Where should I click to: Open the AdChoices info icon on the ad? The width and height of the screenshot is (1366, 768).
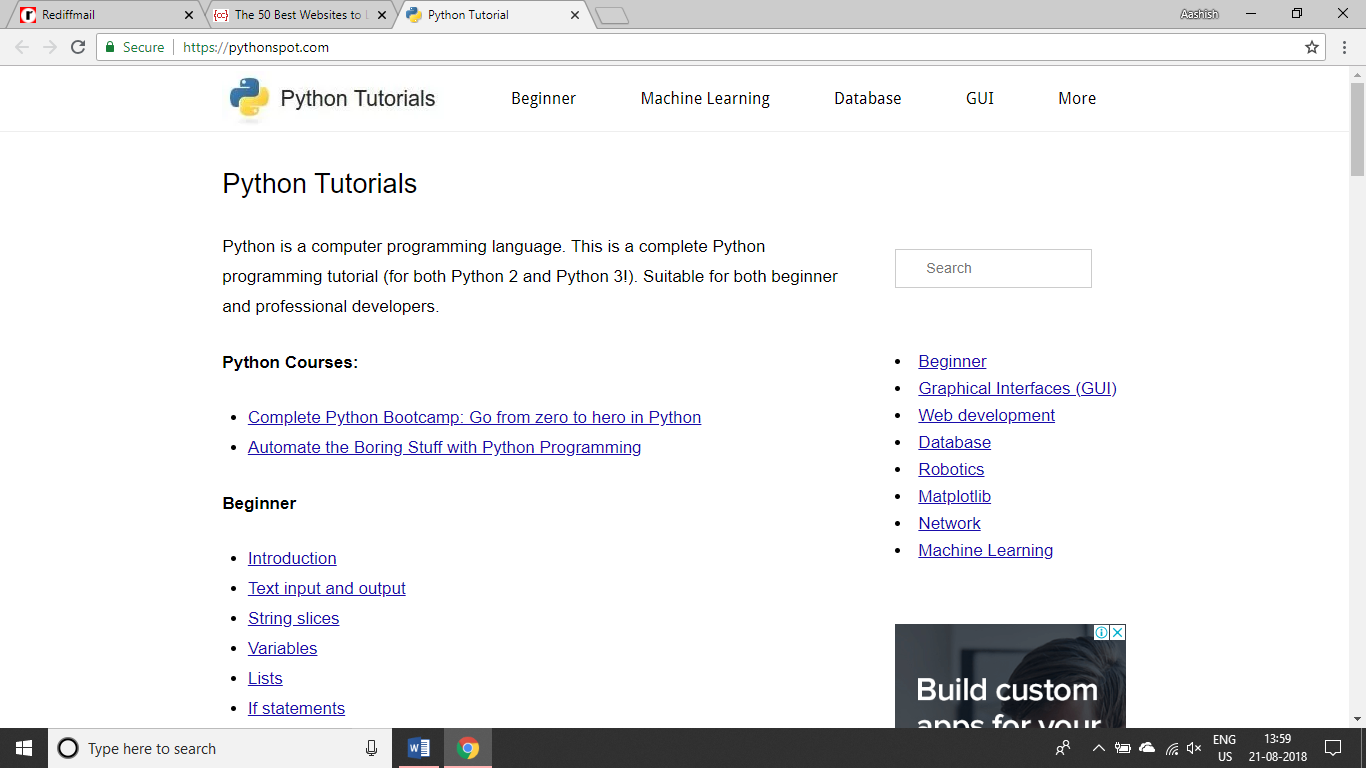[1101, 632]
